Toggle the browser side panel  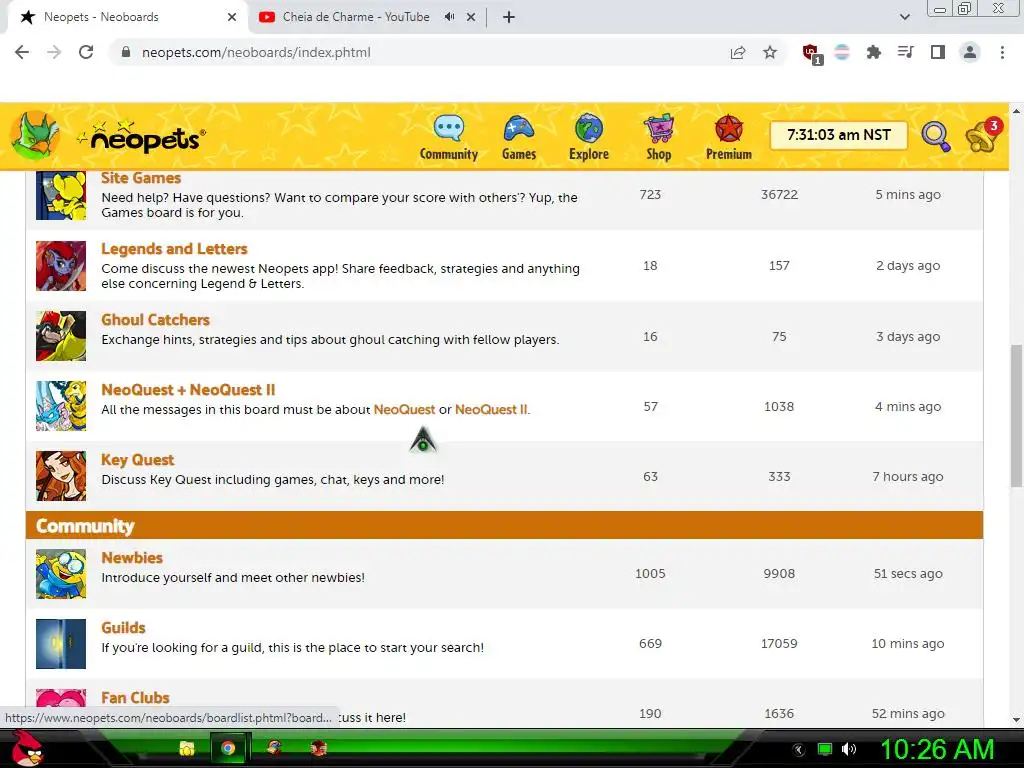pos(938,52)
